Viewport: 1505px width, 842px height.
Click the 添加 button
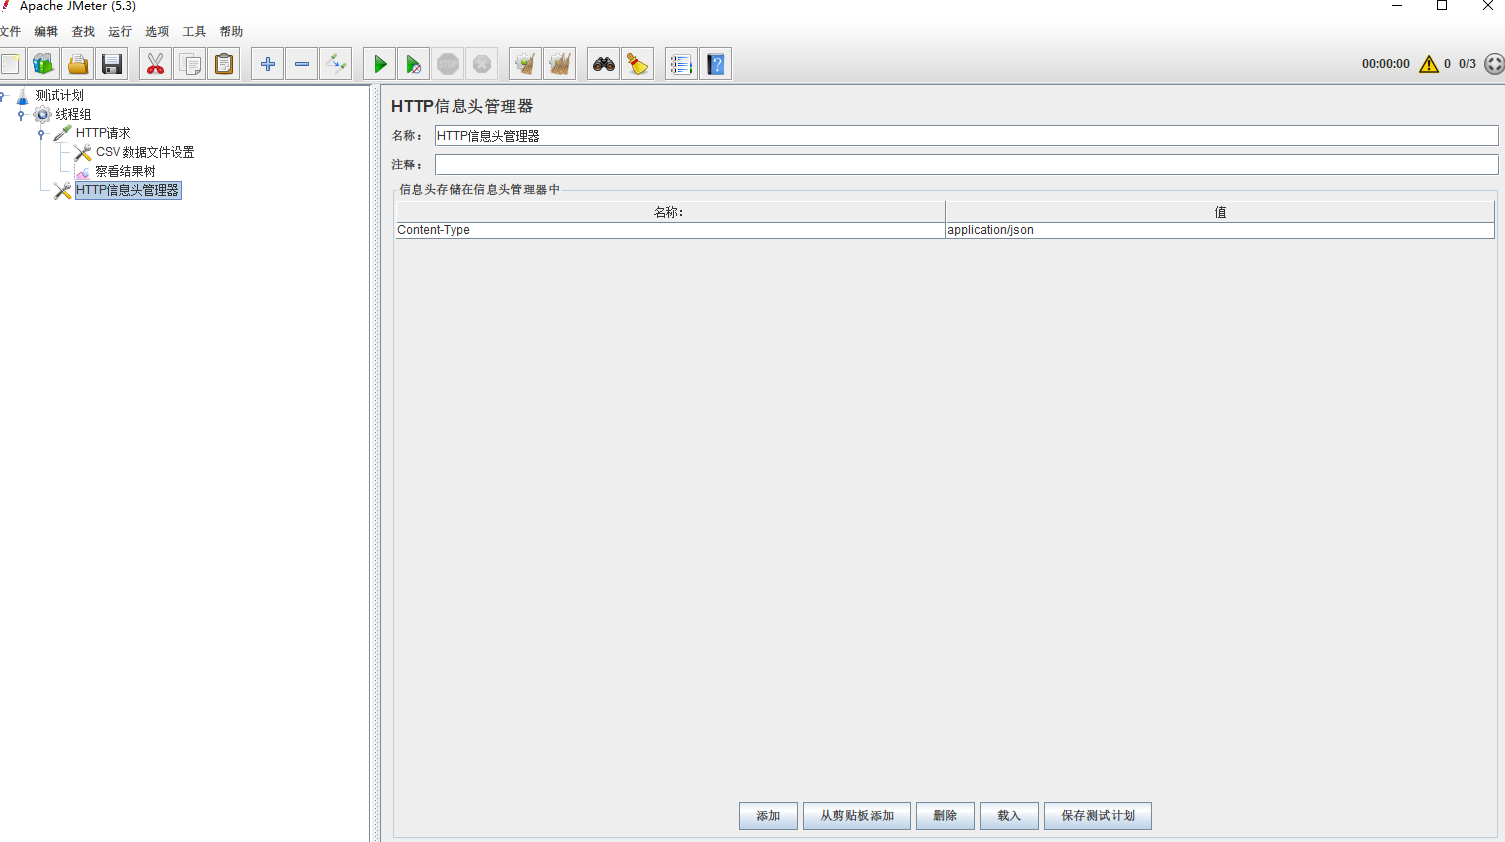(768, 816)
